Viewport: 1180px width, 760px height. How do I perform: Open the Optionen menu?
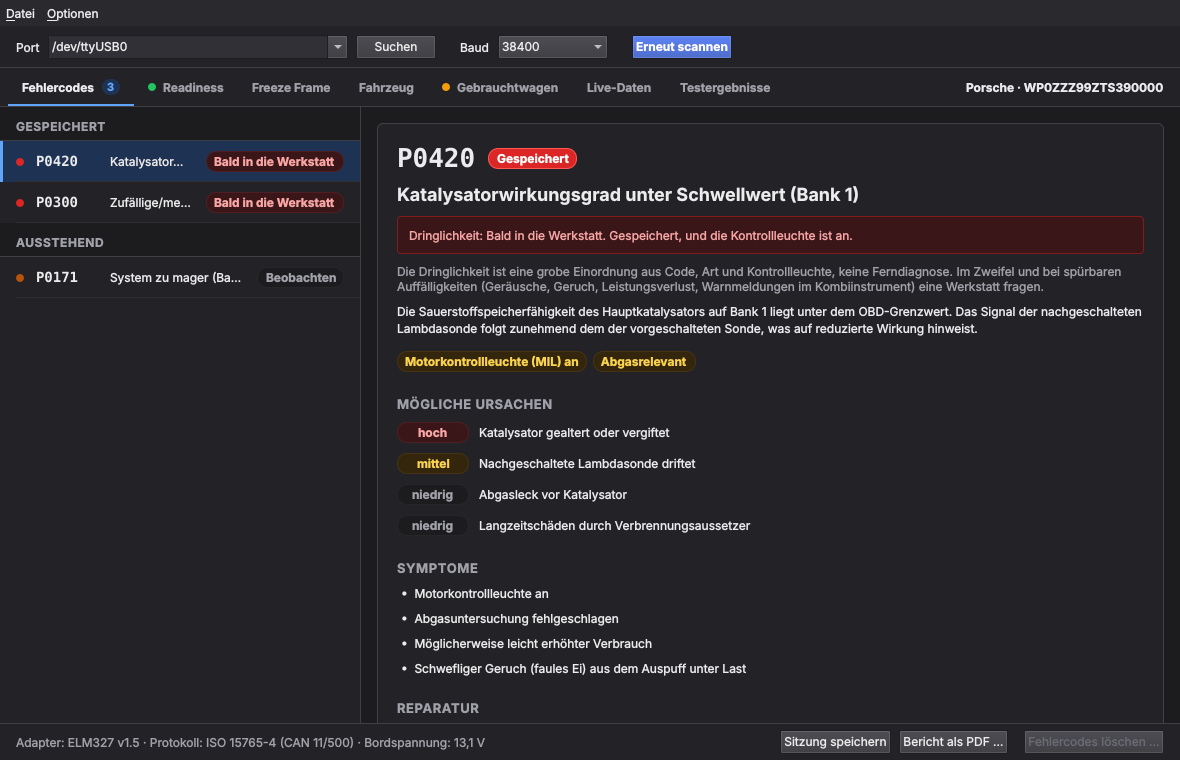tap(72, 14)
